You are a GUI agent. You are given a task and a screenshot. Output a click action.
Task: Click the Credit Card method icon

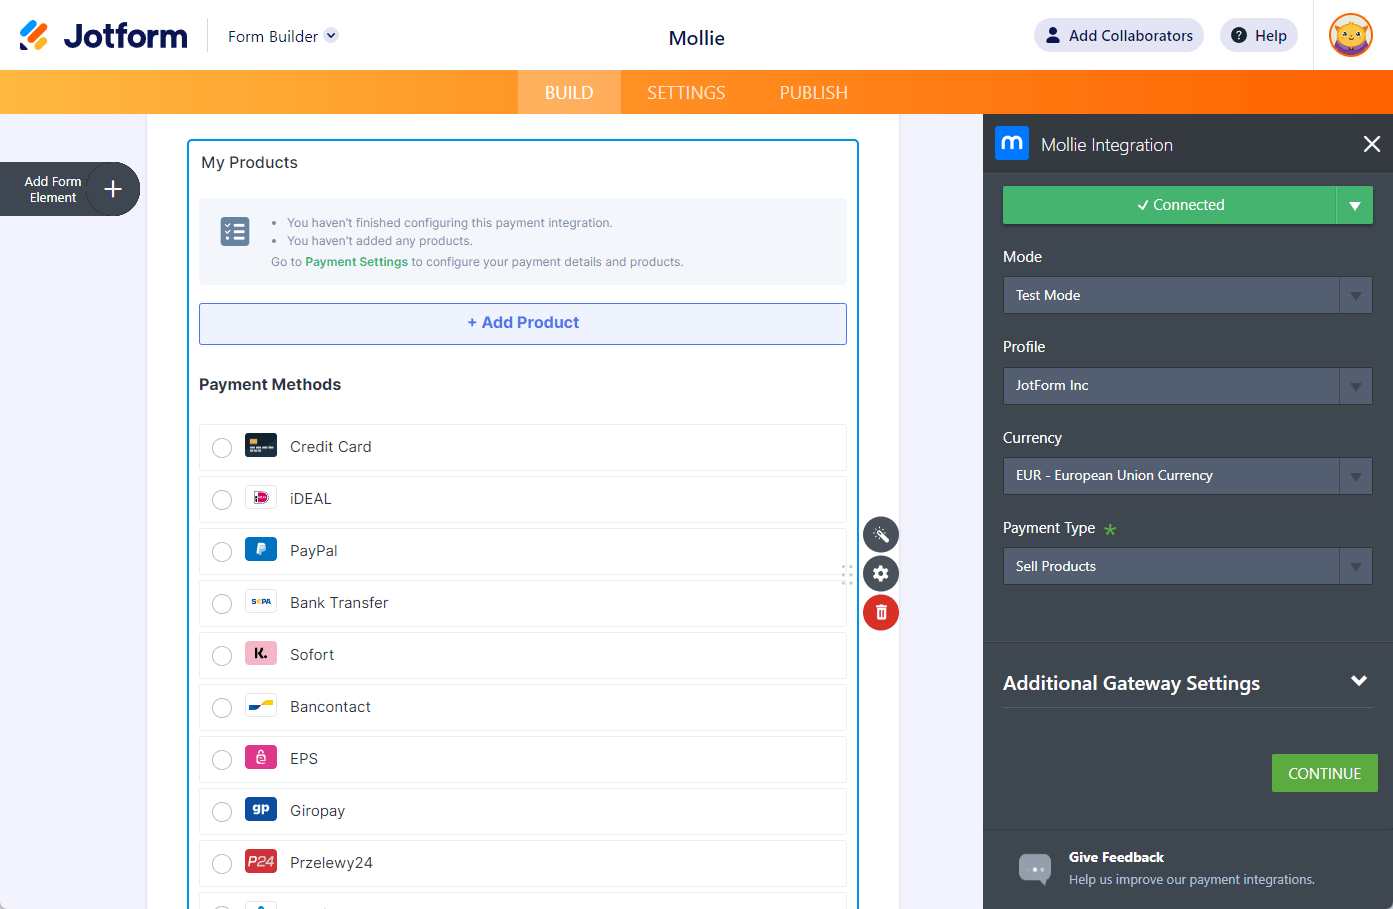click(261, 446)
